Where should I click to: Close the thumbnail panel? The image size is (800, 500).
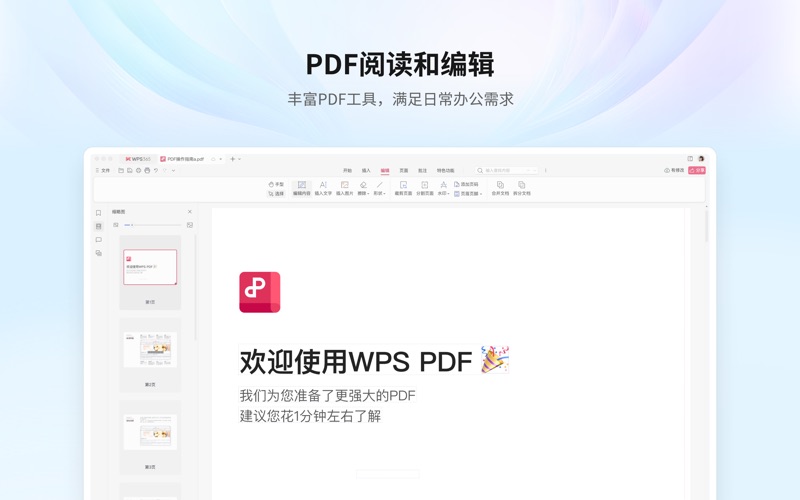click(x=190, y=212)
